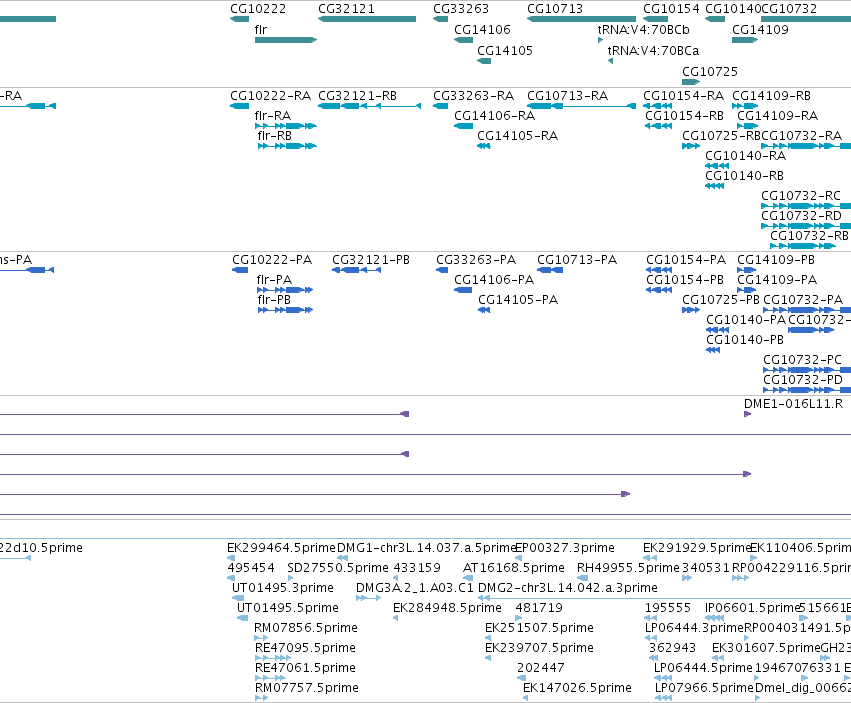Select the flr gene arrow
This screenshot has width=851, height=703.
286,40
